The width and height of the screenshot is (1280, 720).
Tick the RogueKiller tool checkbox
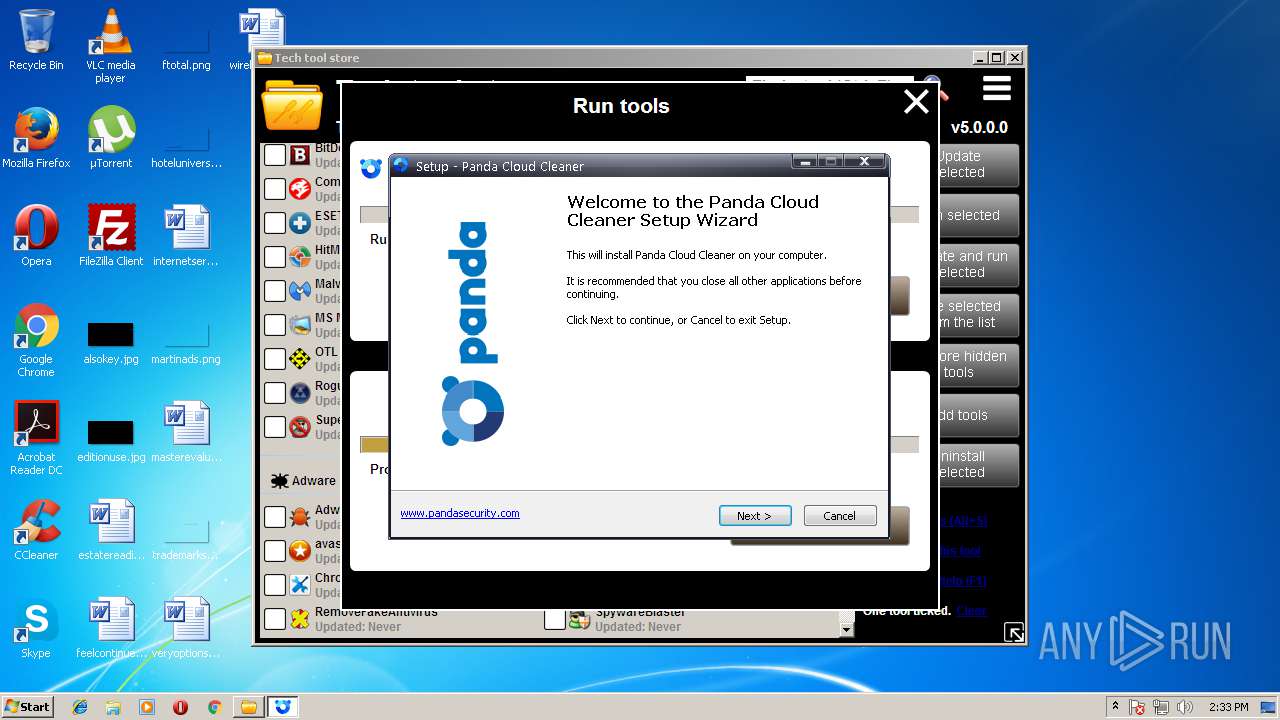(x=275, y=393)
